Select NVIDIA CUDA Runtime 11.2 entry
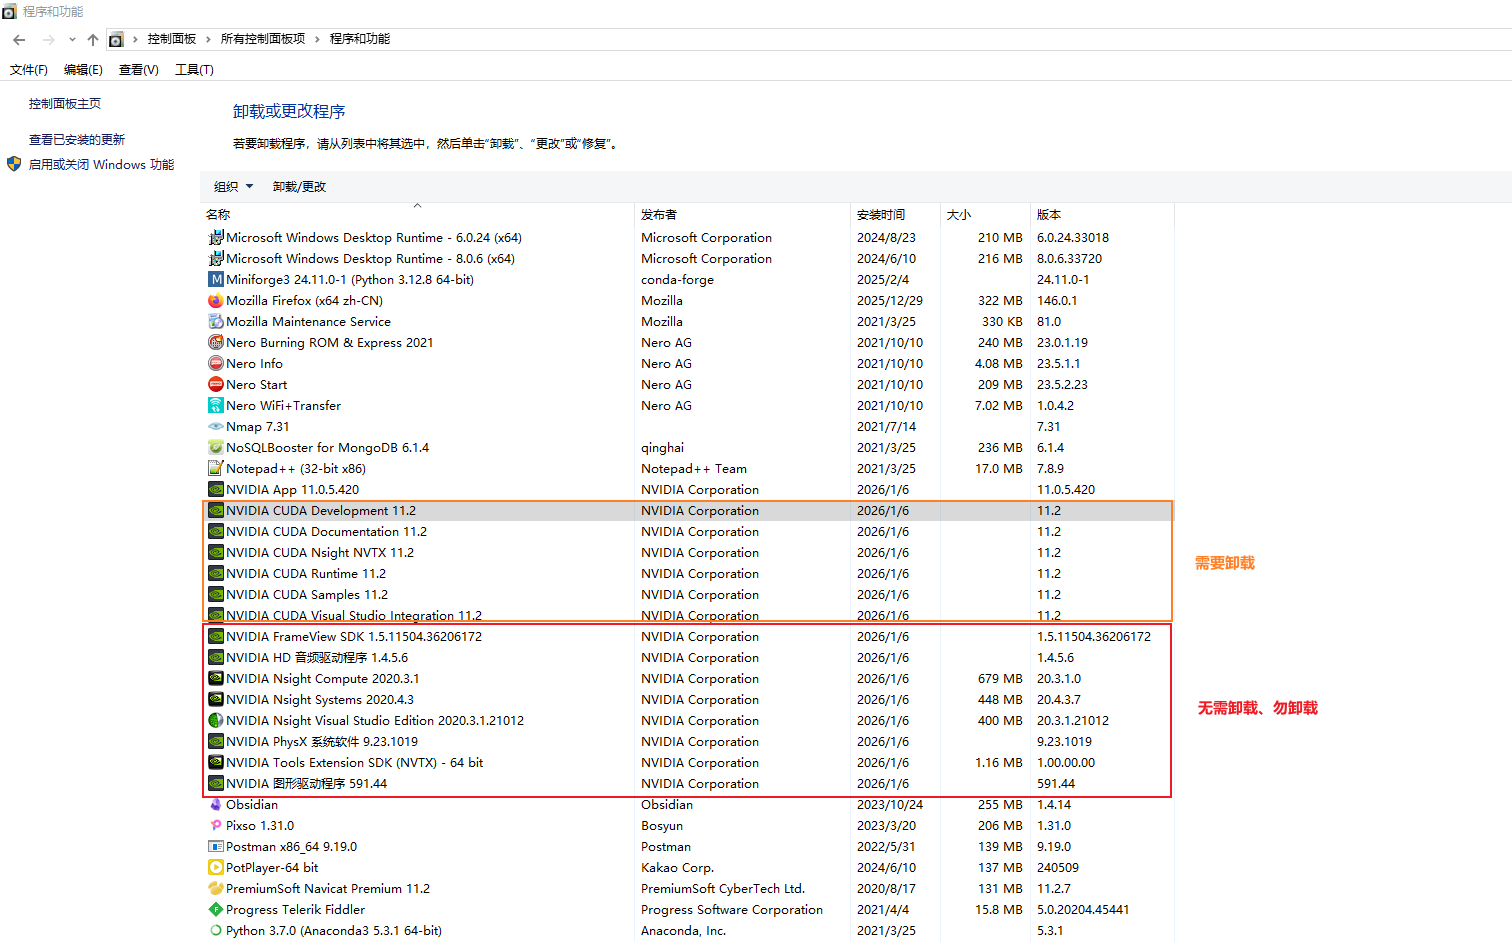 687,574
